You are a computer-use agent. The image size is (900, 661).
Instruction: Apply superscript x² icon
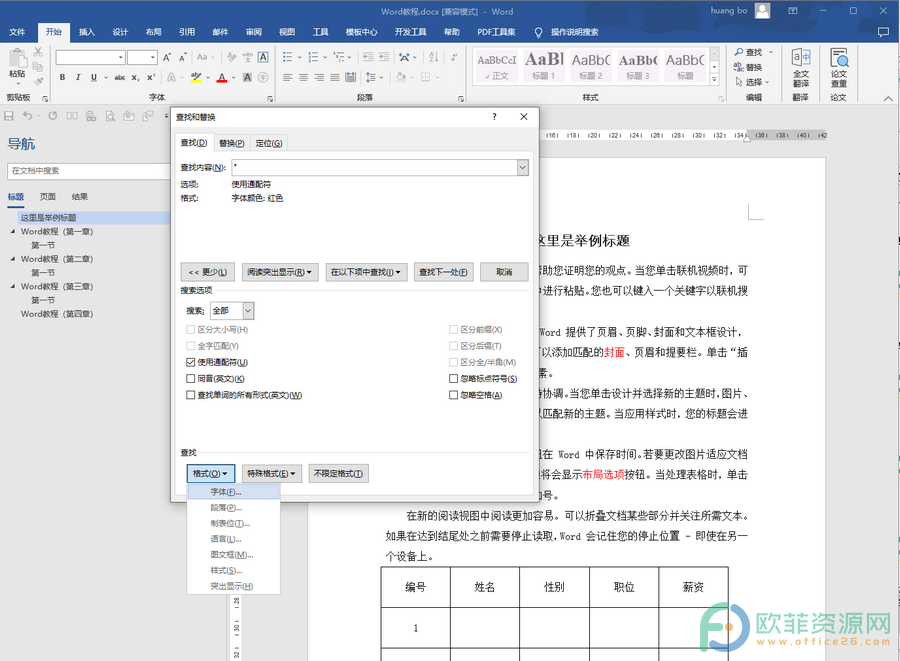(x=151, y=77)
